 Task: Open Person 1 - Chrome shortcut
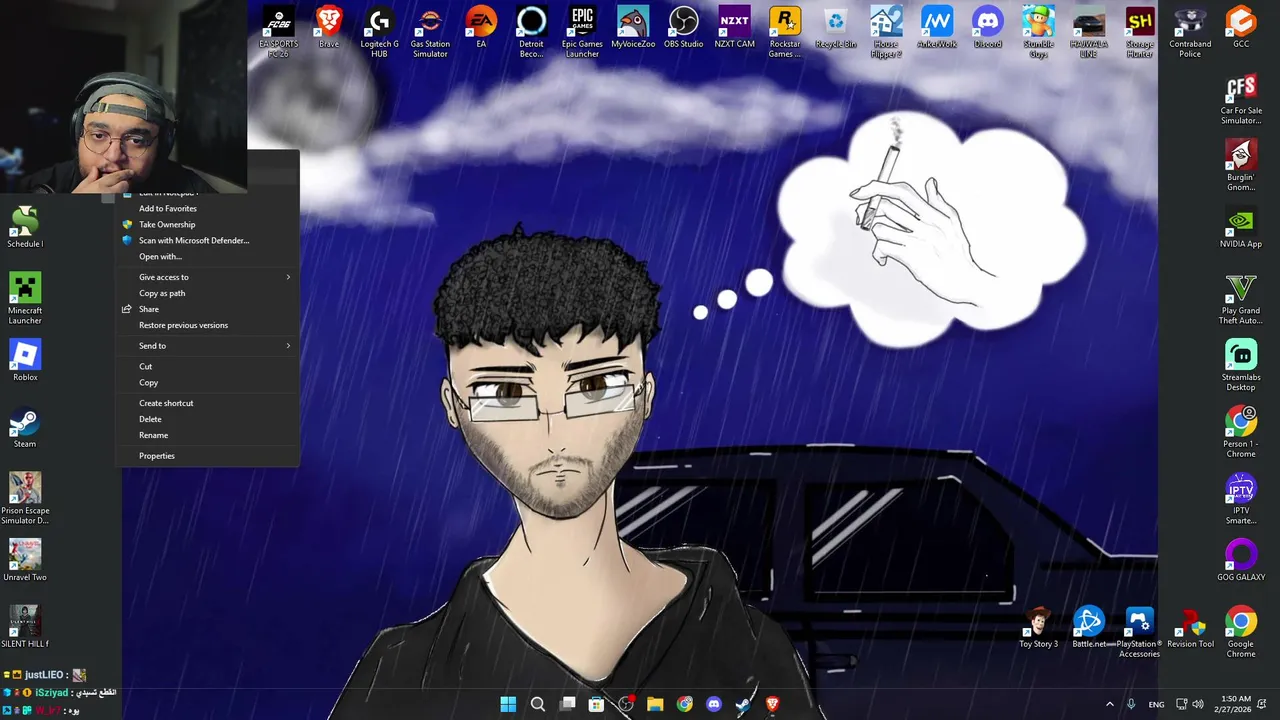pos(1241,432)
